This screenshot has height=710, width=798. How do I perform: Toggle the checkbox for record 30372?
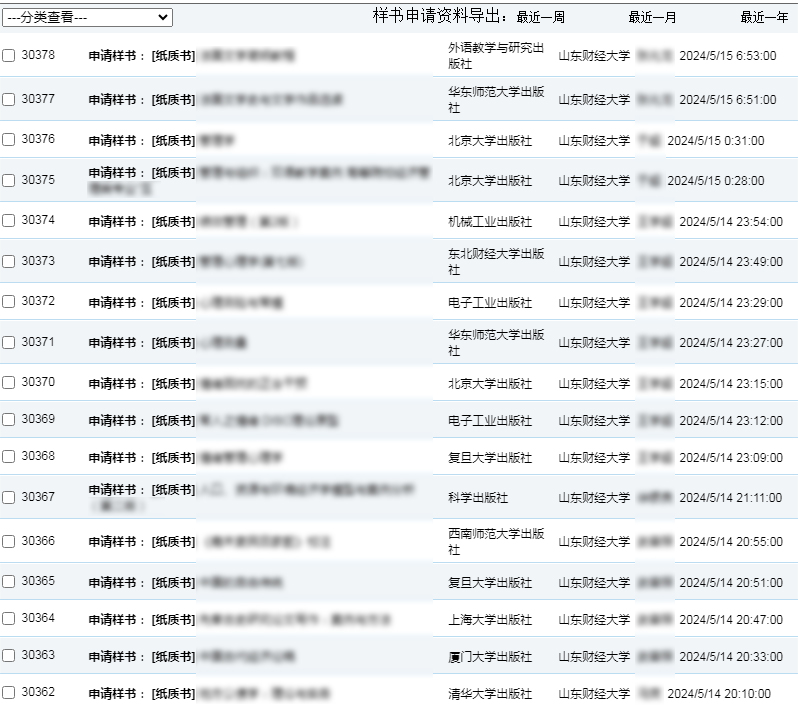9,302
